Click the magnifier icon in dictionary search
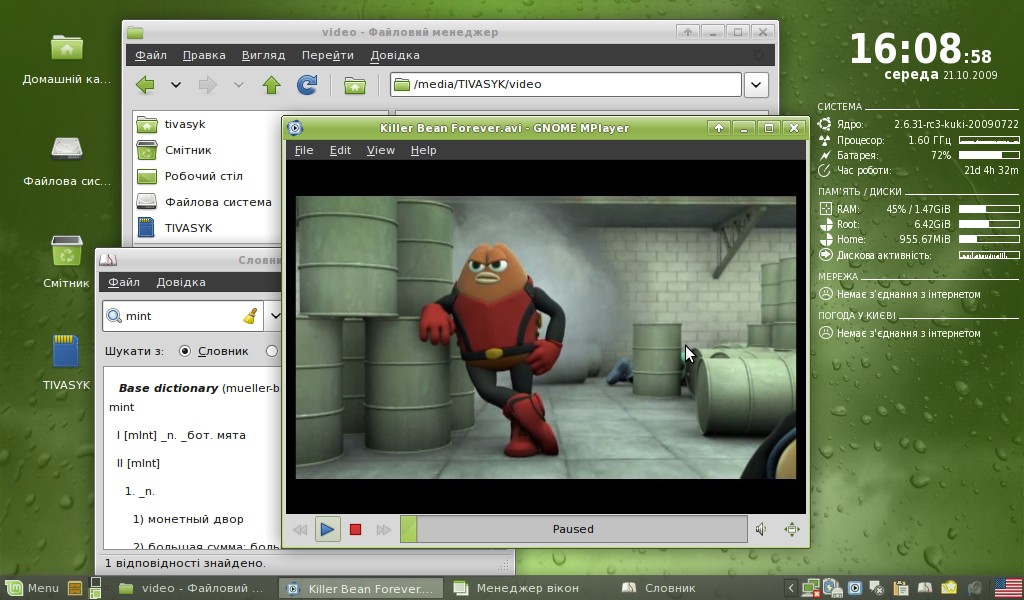1024x600 pixels. pos(114,316)
